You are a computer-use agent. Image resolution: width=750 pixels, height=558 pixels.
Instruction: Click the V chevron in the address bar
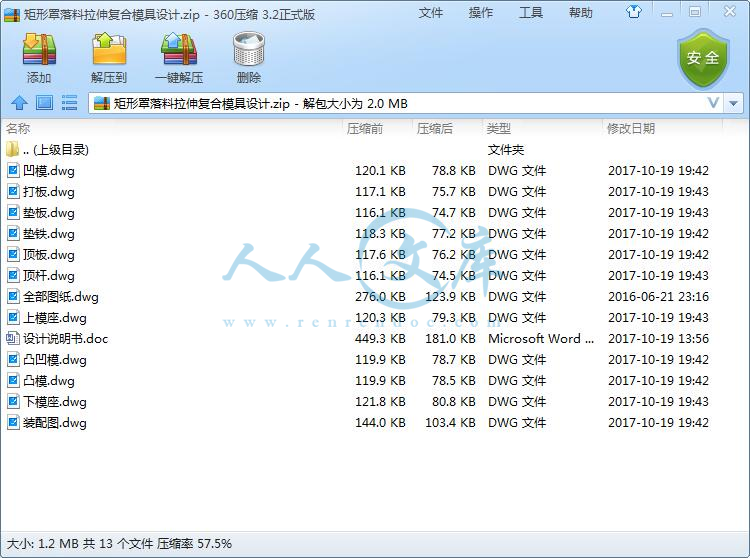point(714,103)
